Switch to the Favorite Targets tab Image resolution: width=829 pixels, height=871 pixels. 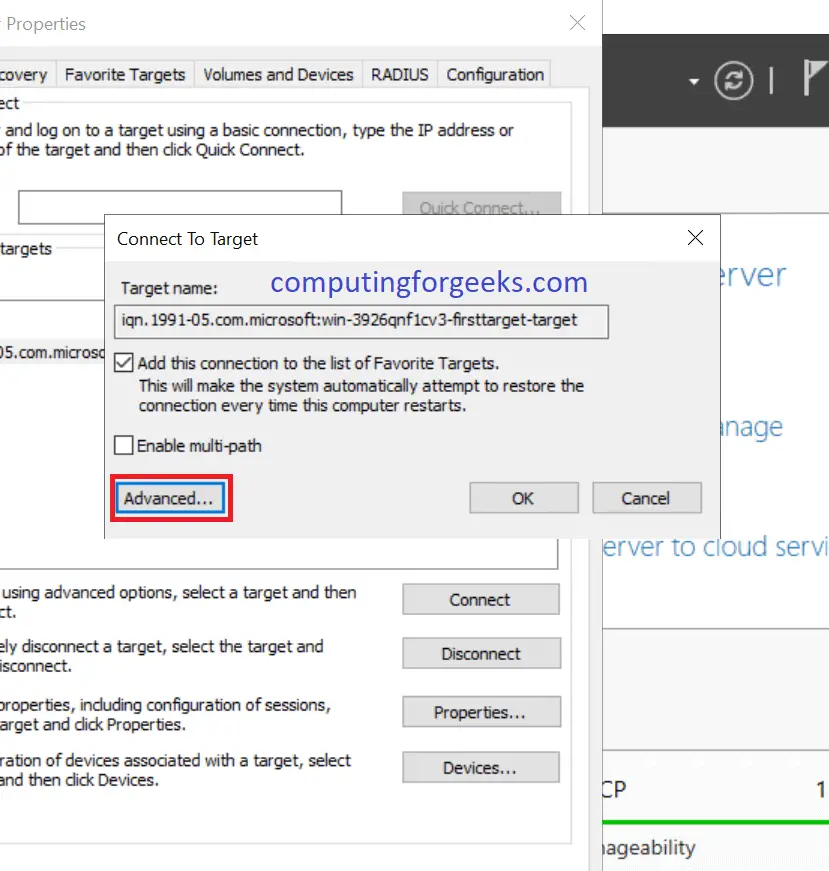pos(125,74)
